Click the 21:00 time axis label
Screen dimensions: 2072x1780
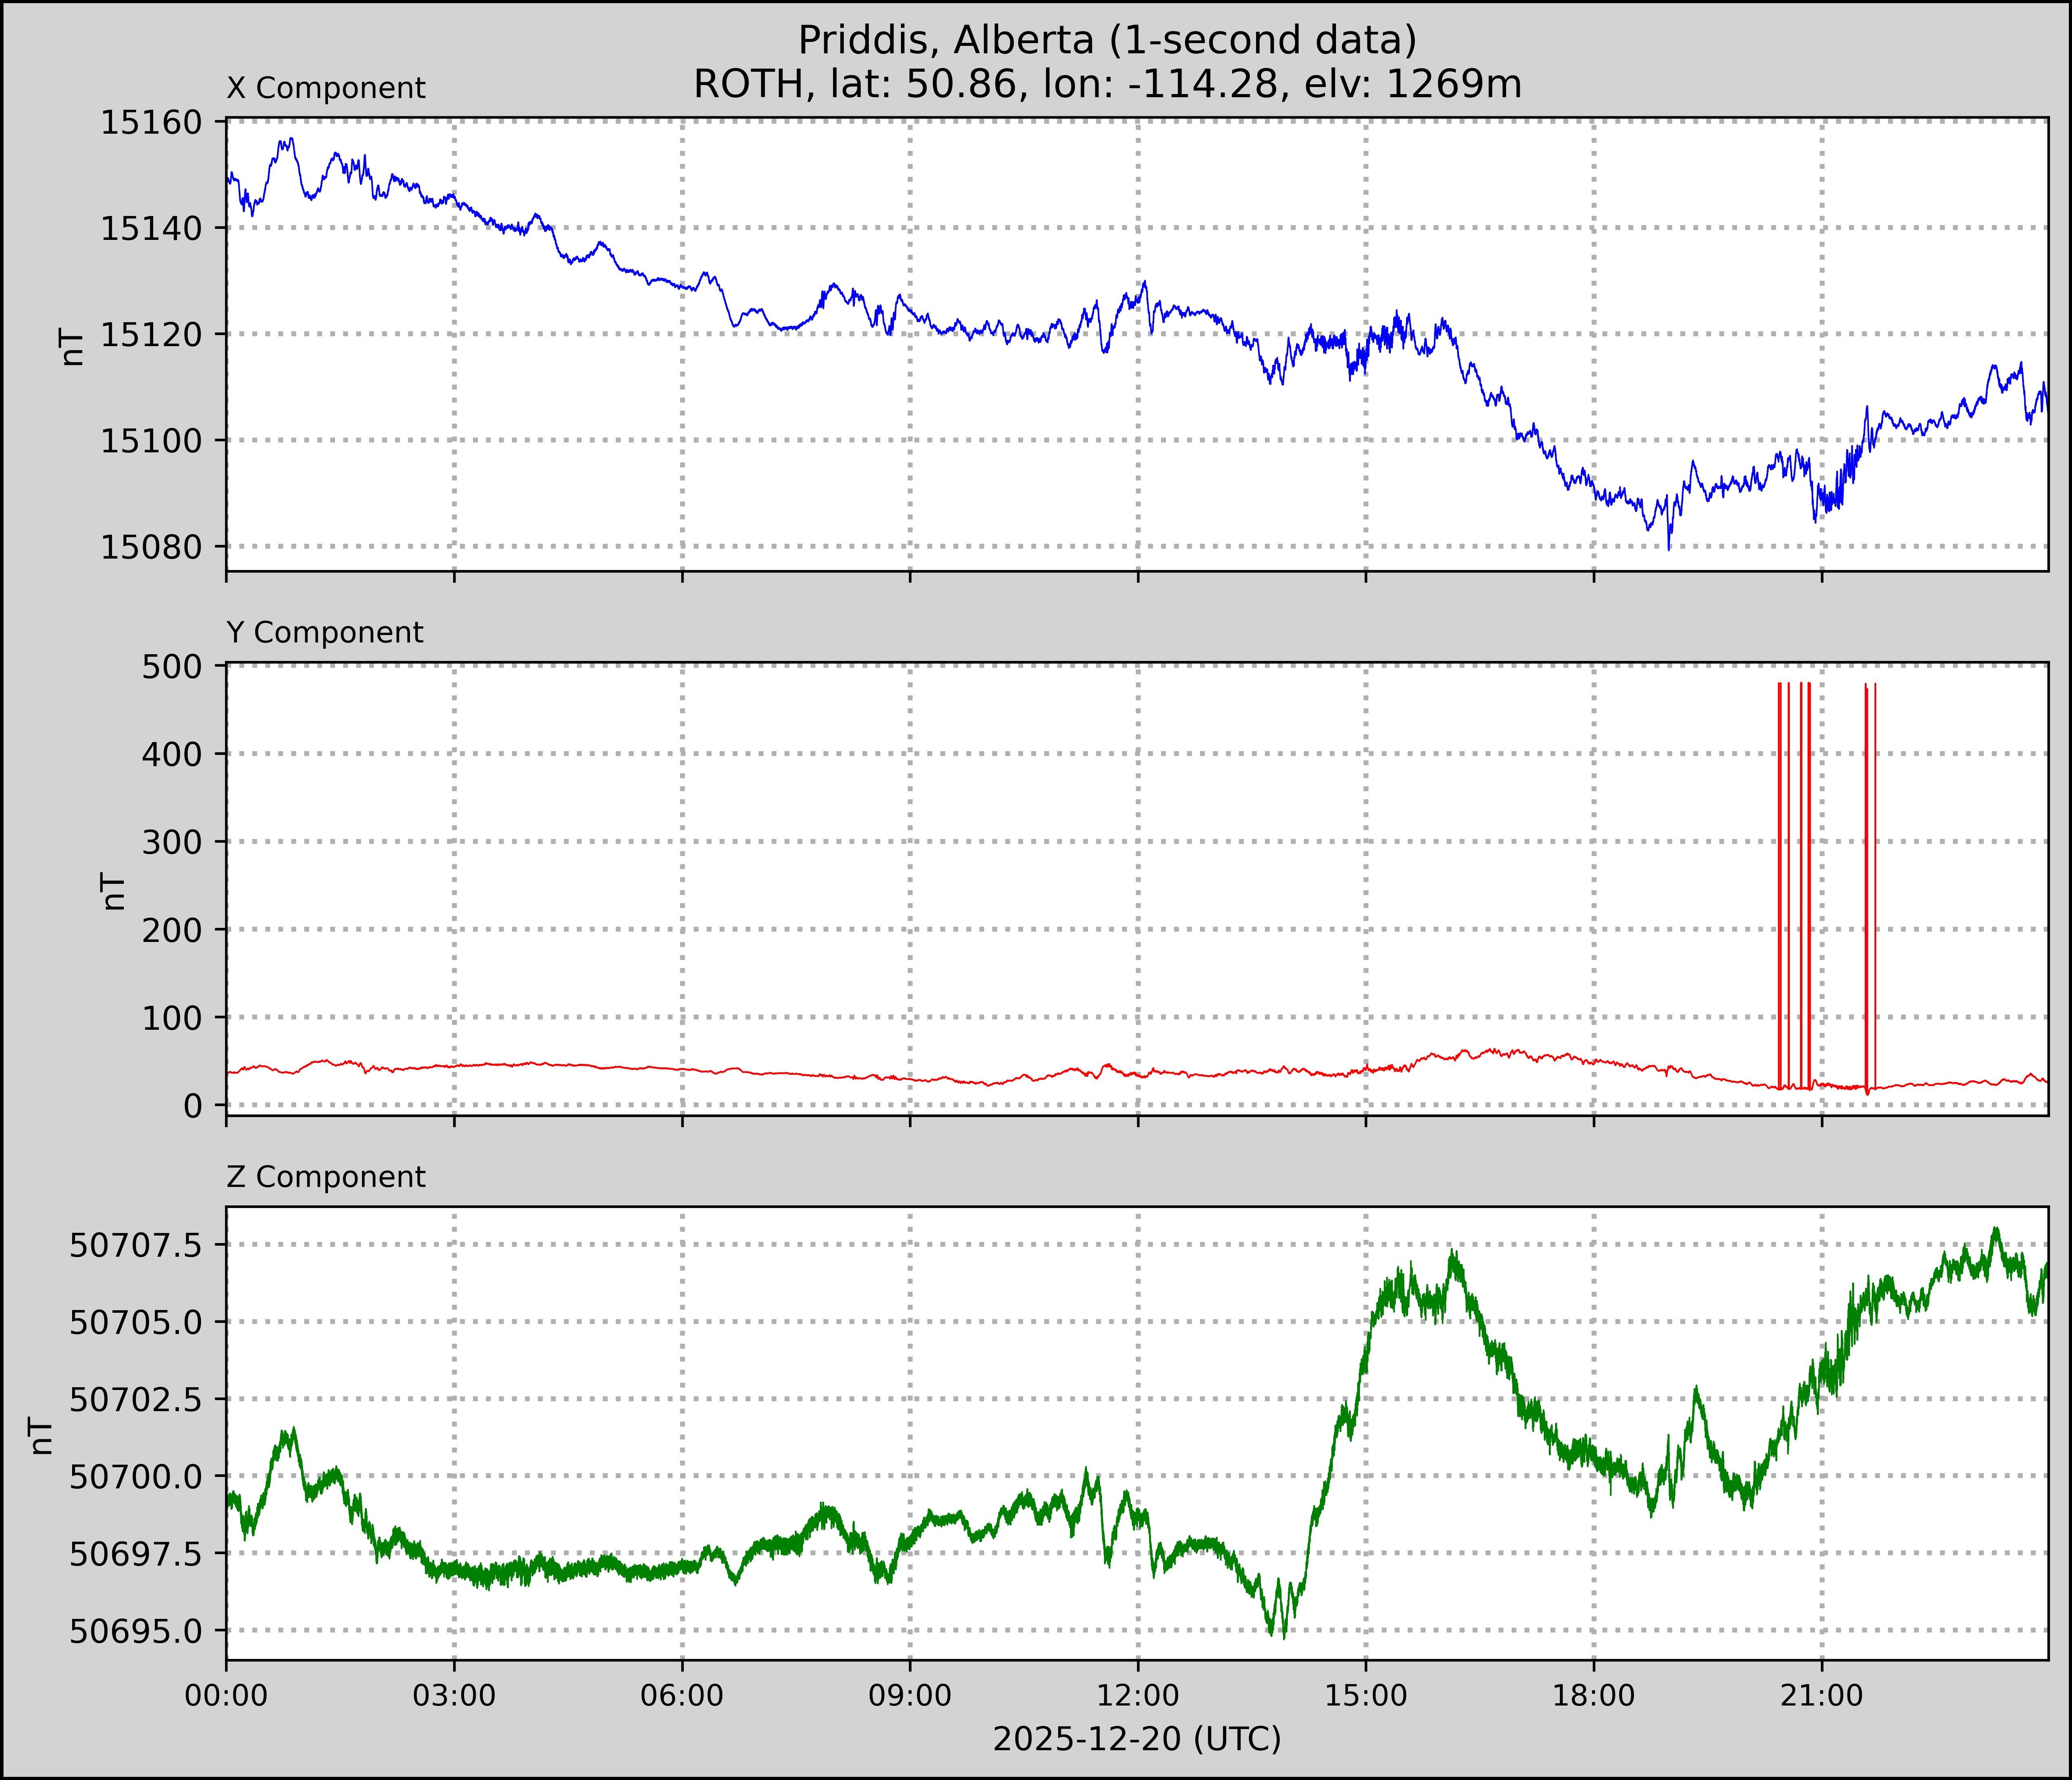click(x=1821, y=1696)
